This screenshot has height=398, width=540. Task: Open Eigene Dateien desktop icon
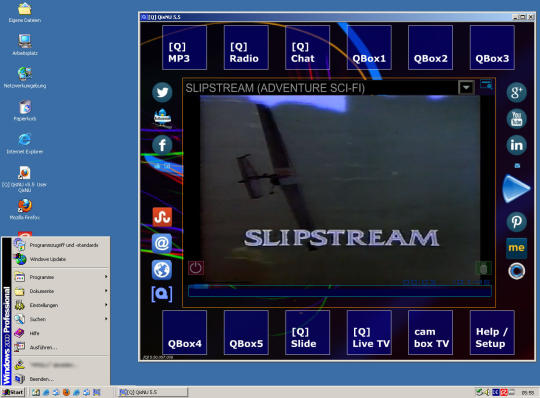[x=25, y=12]
